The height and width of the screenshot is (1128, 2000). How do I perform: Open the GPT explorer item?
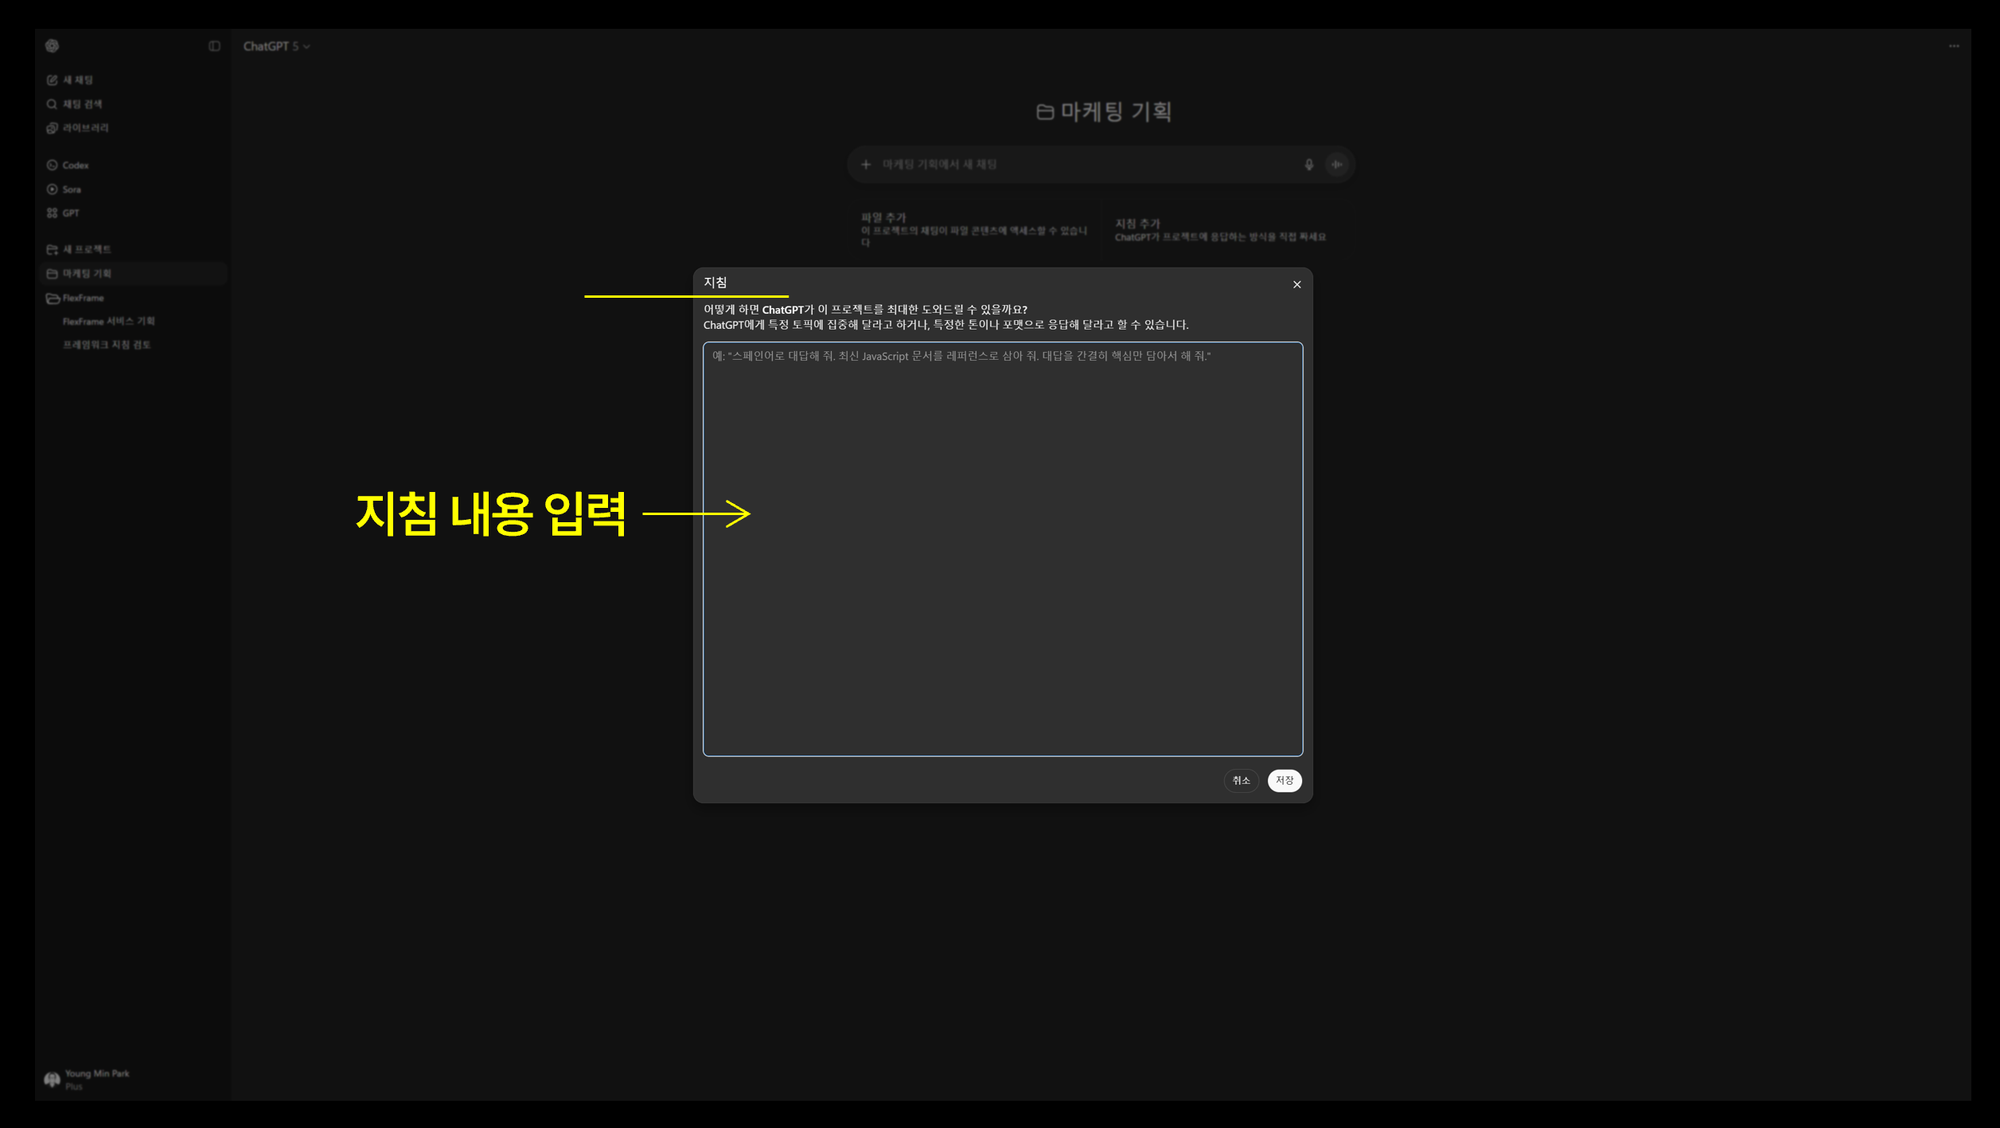tap(70, 213)
